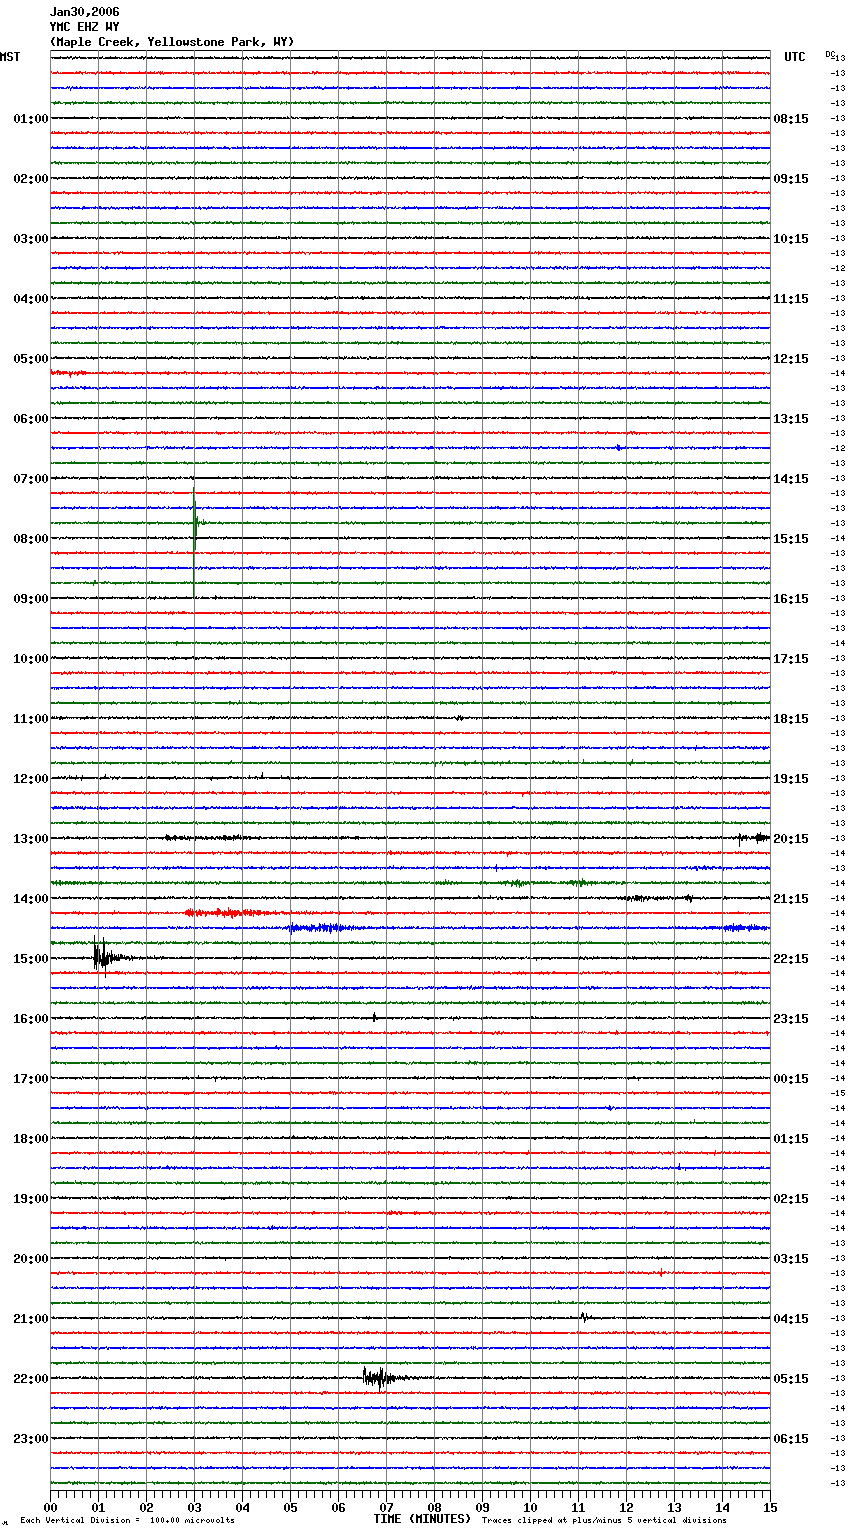This screenshot has width=850, height=1534.
Task: Click the MST column header
Action: (10, 57)
